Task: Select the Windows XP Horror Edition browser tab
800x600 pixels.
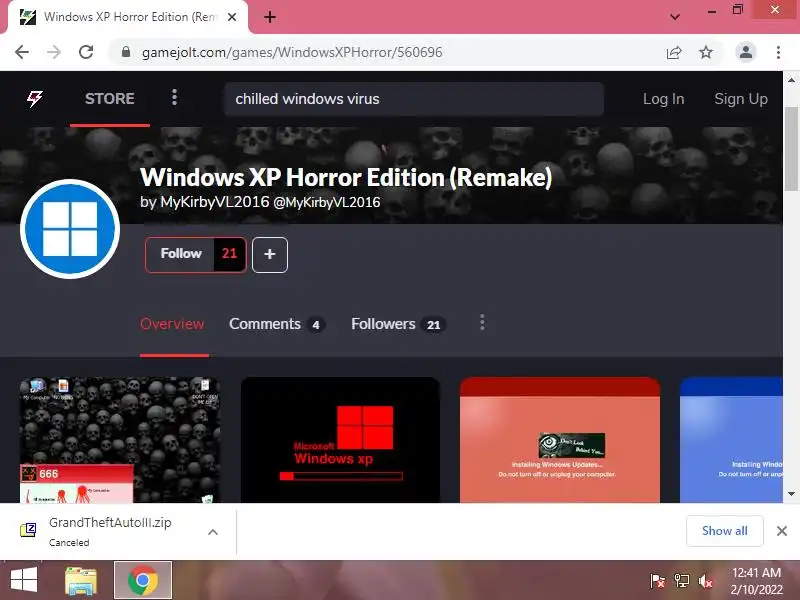Action: click(x=128, y=17)
